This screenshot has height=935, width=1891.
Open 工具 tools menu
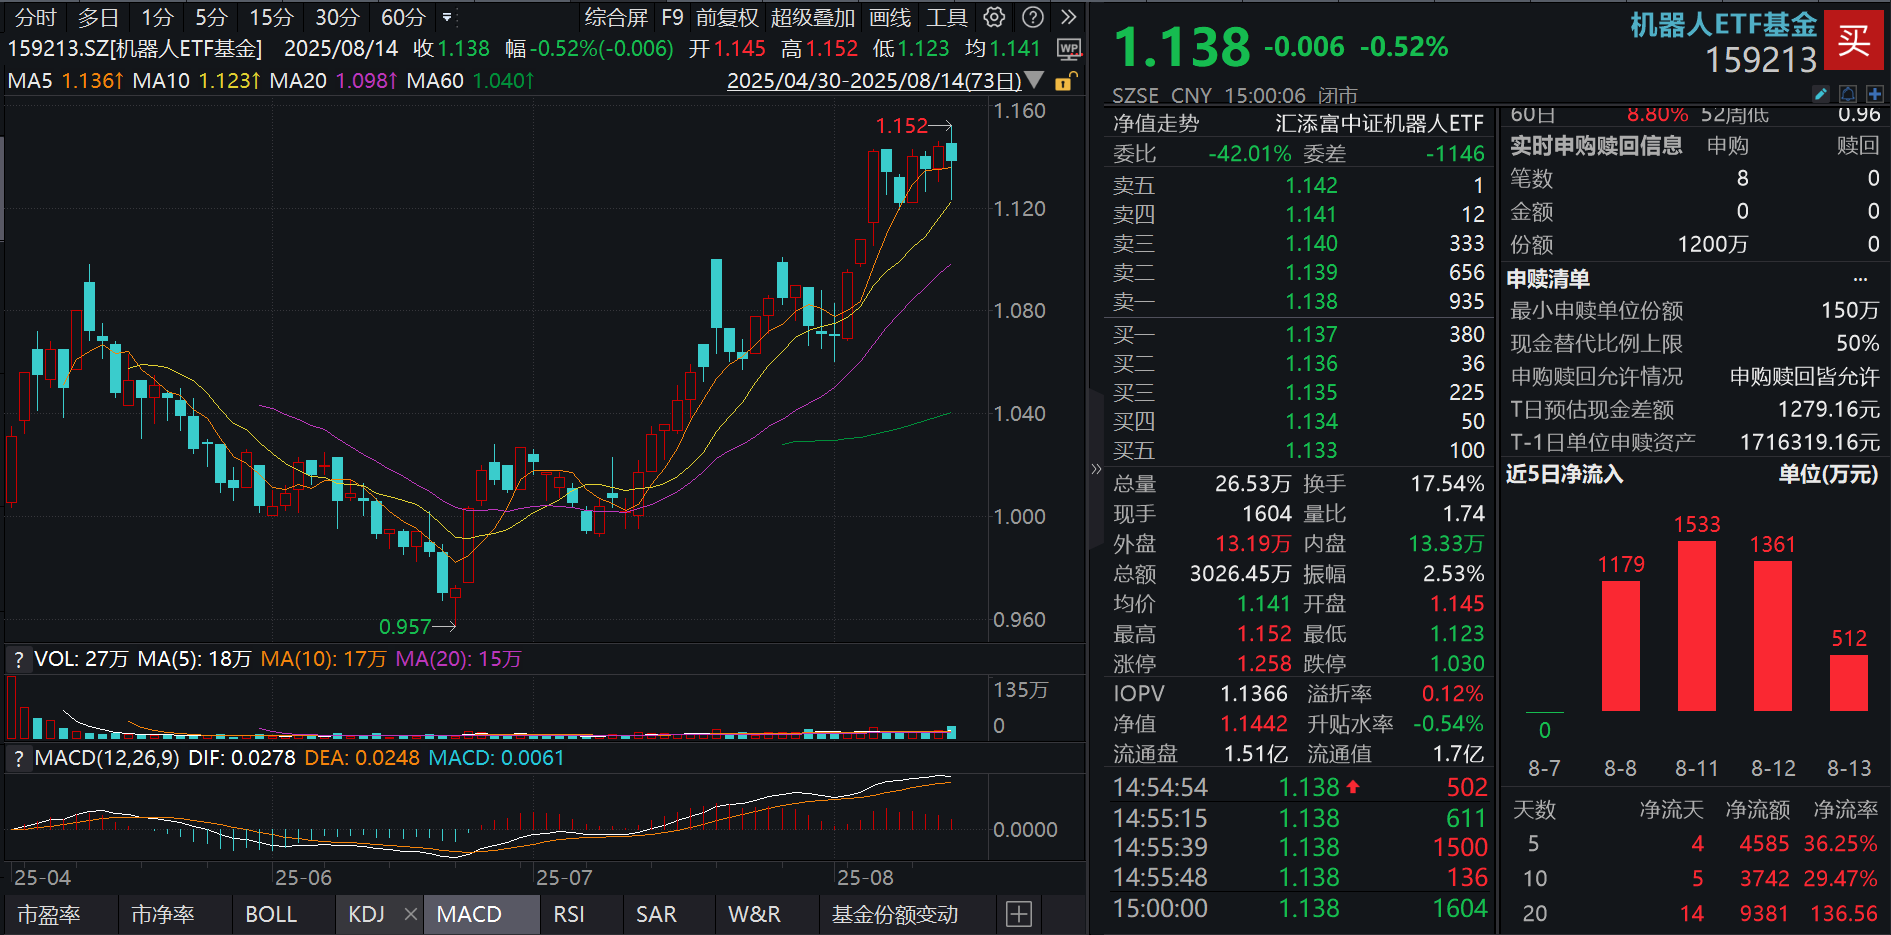pyautogui.click(x=947, y=17)
